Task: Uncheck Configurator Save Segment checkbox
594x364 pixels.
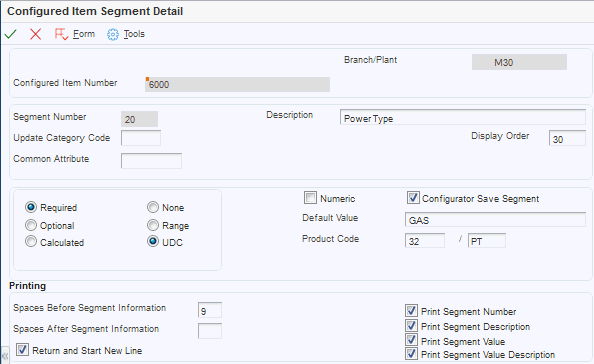Action: 413,198
